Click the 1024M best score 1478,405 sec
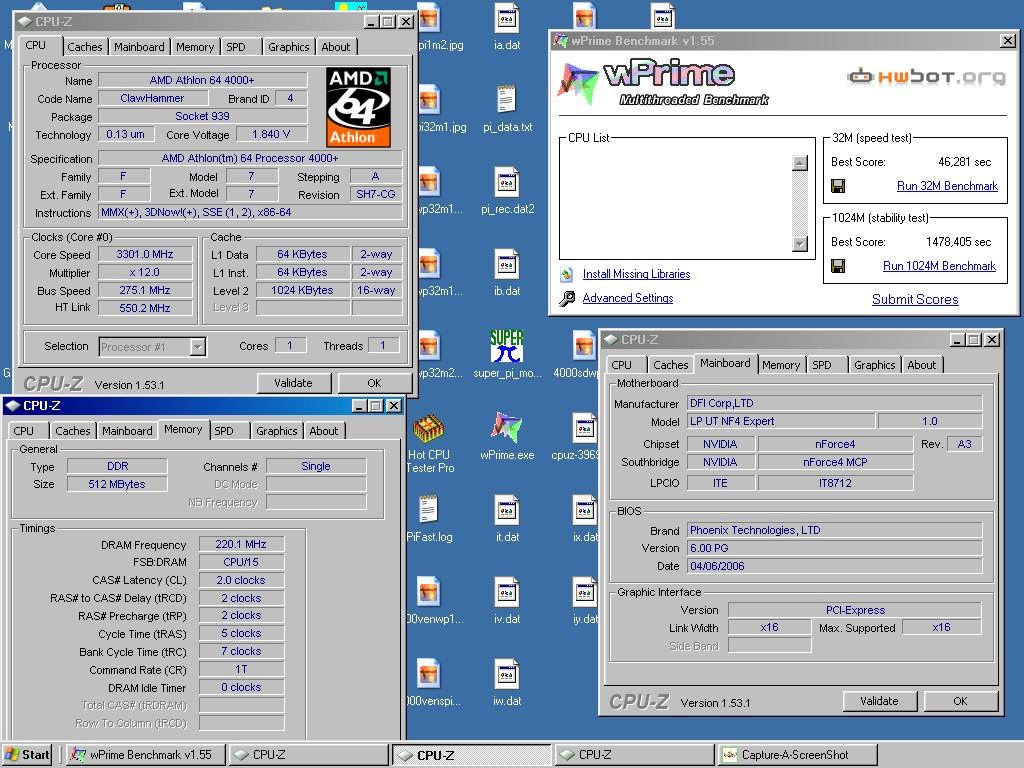The width and height of the screenshot is (1024, 768). pos(958,242)
